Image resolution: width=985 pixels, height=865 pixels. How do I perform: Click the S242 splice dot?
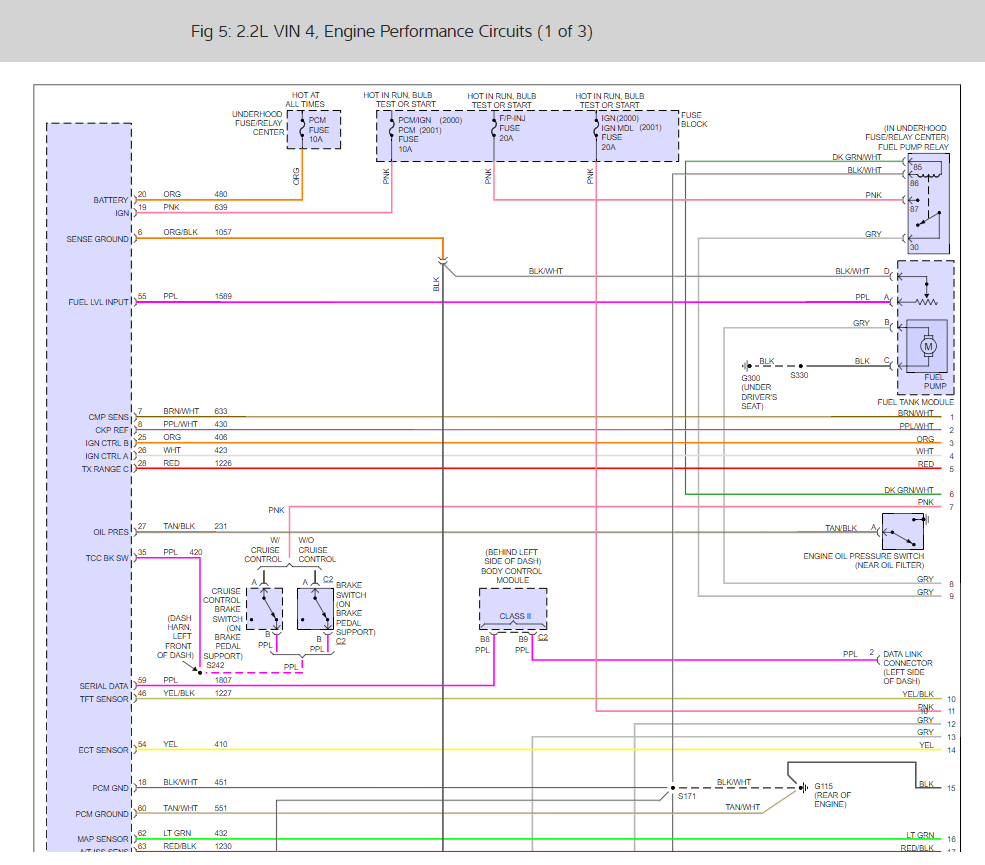(199, 672)
